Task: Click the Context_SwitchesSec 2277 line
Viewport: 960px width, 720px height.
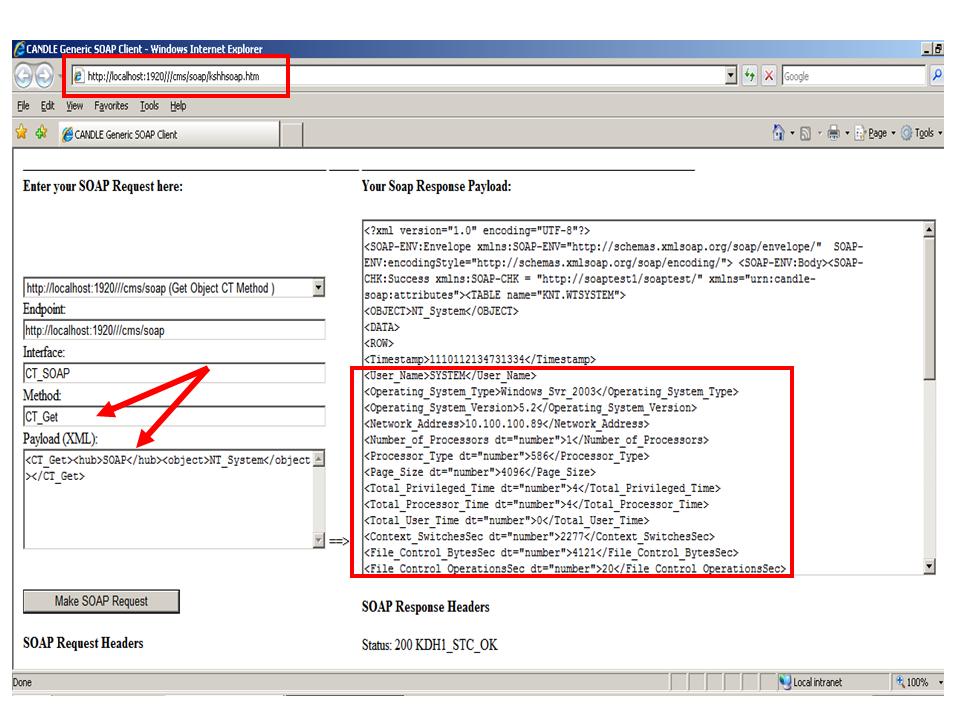Action: pyautogui.click(x=539, y=536)
